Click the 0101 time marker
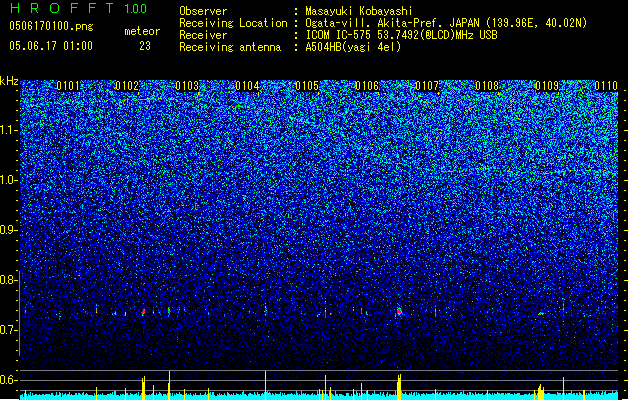Image resolution: width=629 pixels, height=400 pixels. pos(68,86)
